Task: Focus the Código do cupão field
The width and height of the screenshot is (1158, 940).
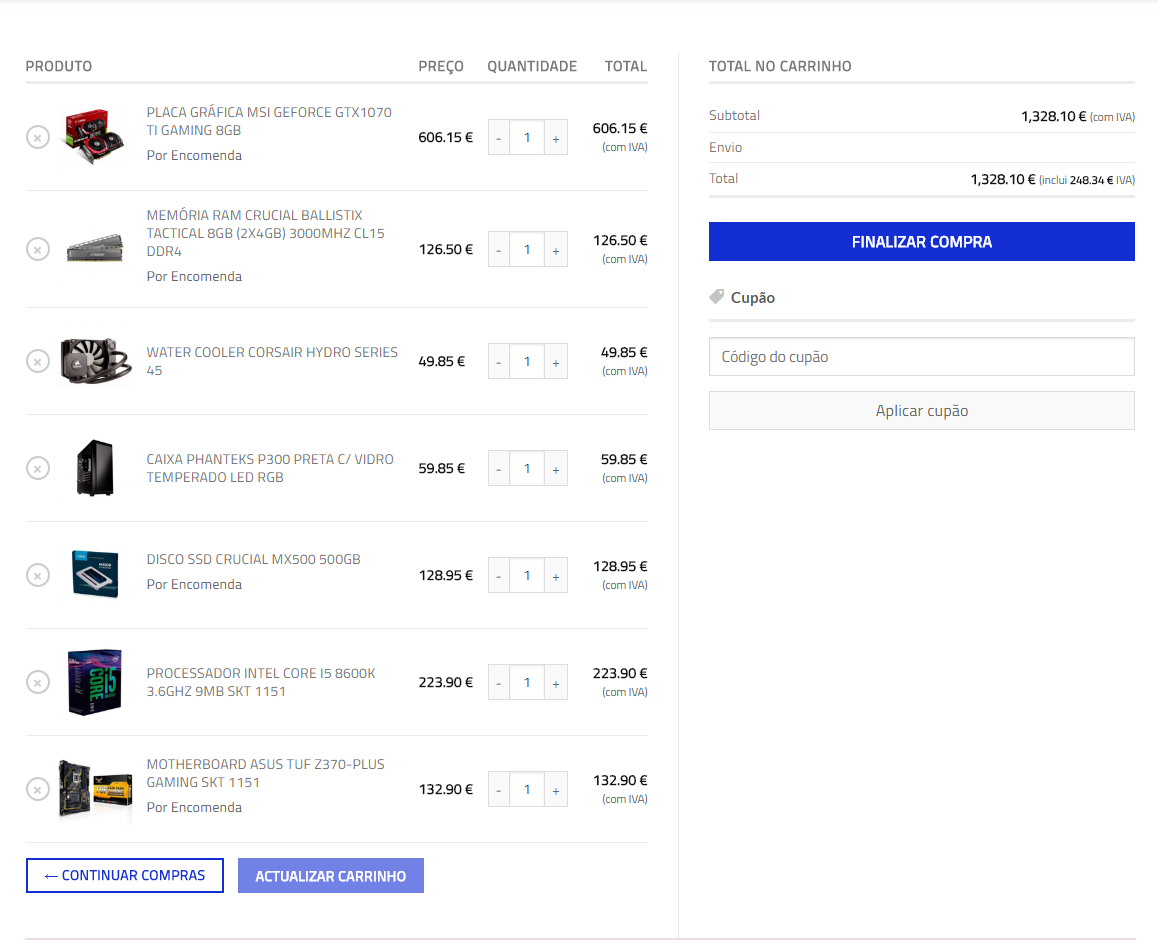Action: tap(921, 357)
